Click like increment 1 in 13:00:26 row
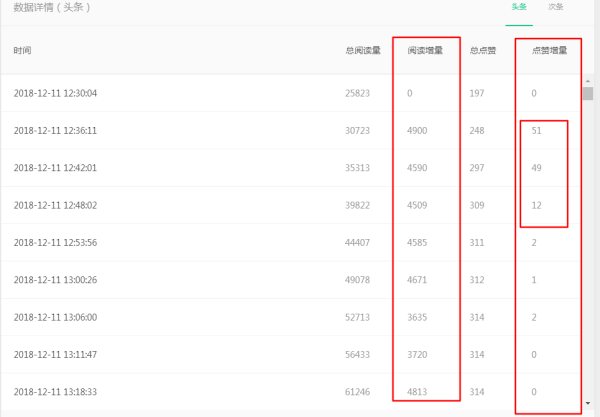Image resolution: width=600 pixels, height=417 pixels. tap(534, 280)
